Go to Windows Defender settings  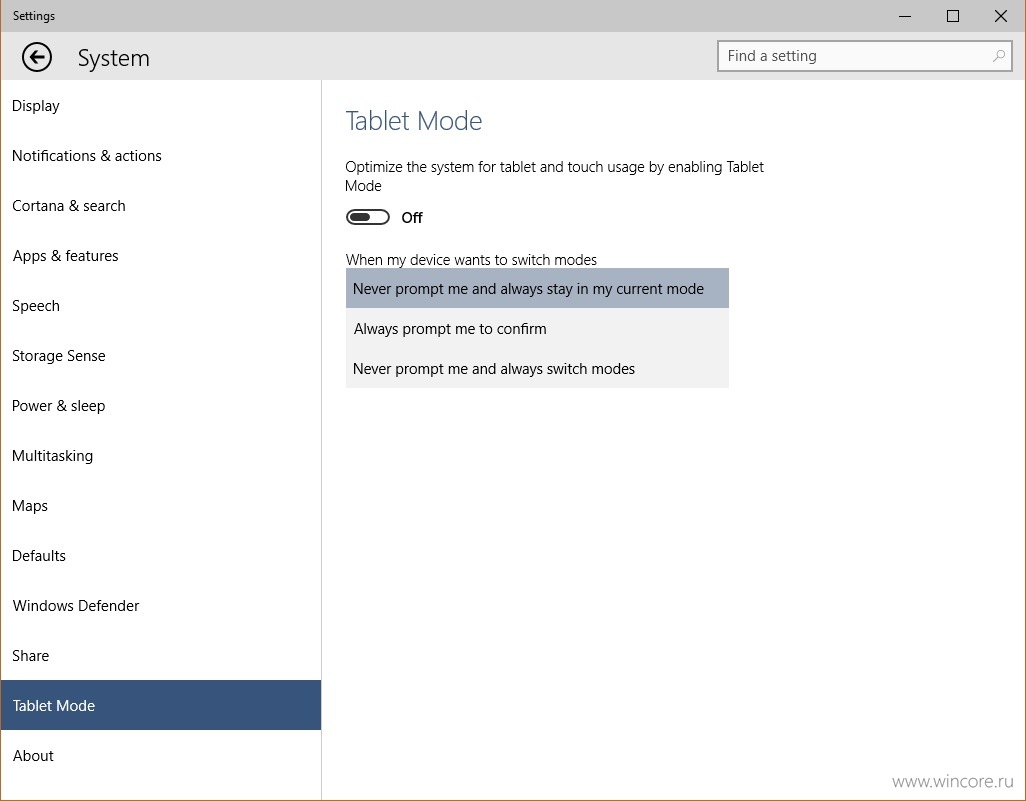point(161,606)
